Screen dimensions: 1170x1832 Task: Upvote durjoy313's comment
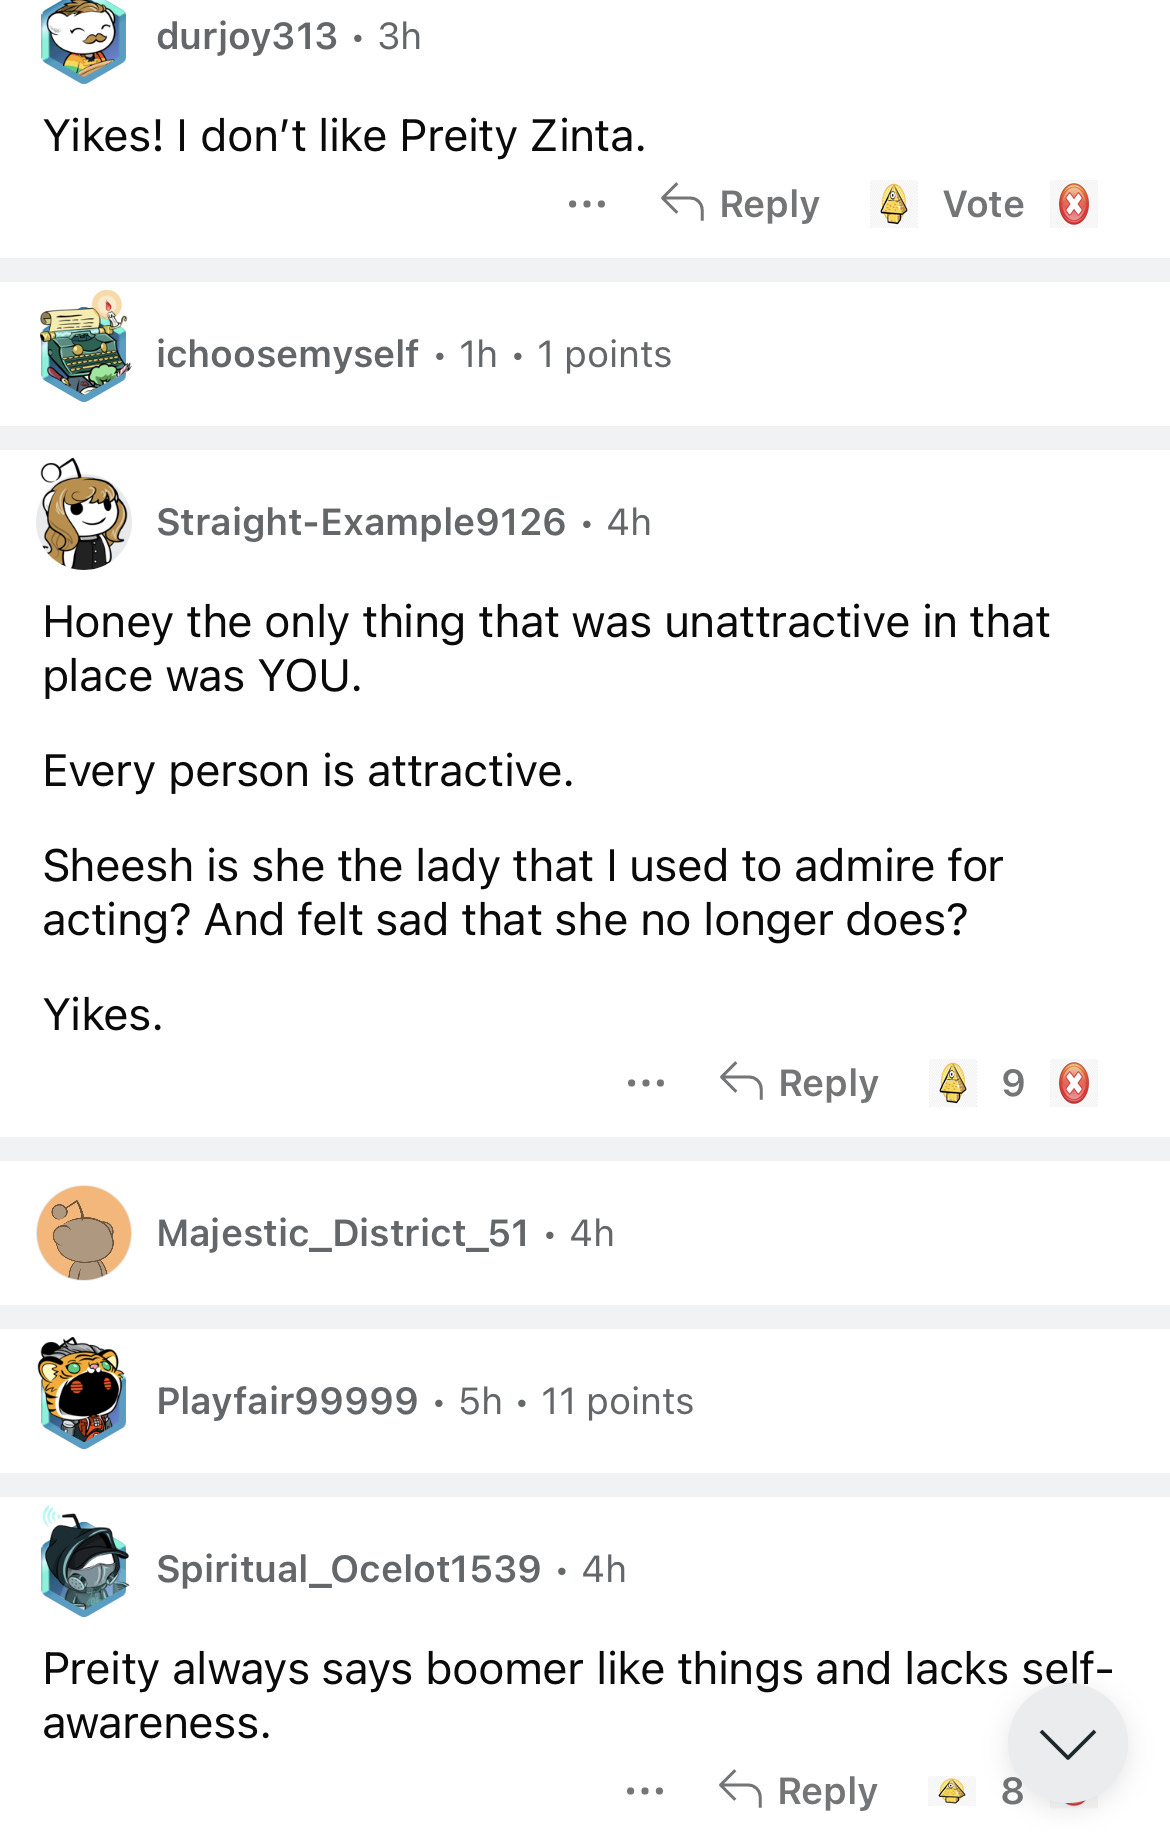[893, 204]
